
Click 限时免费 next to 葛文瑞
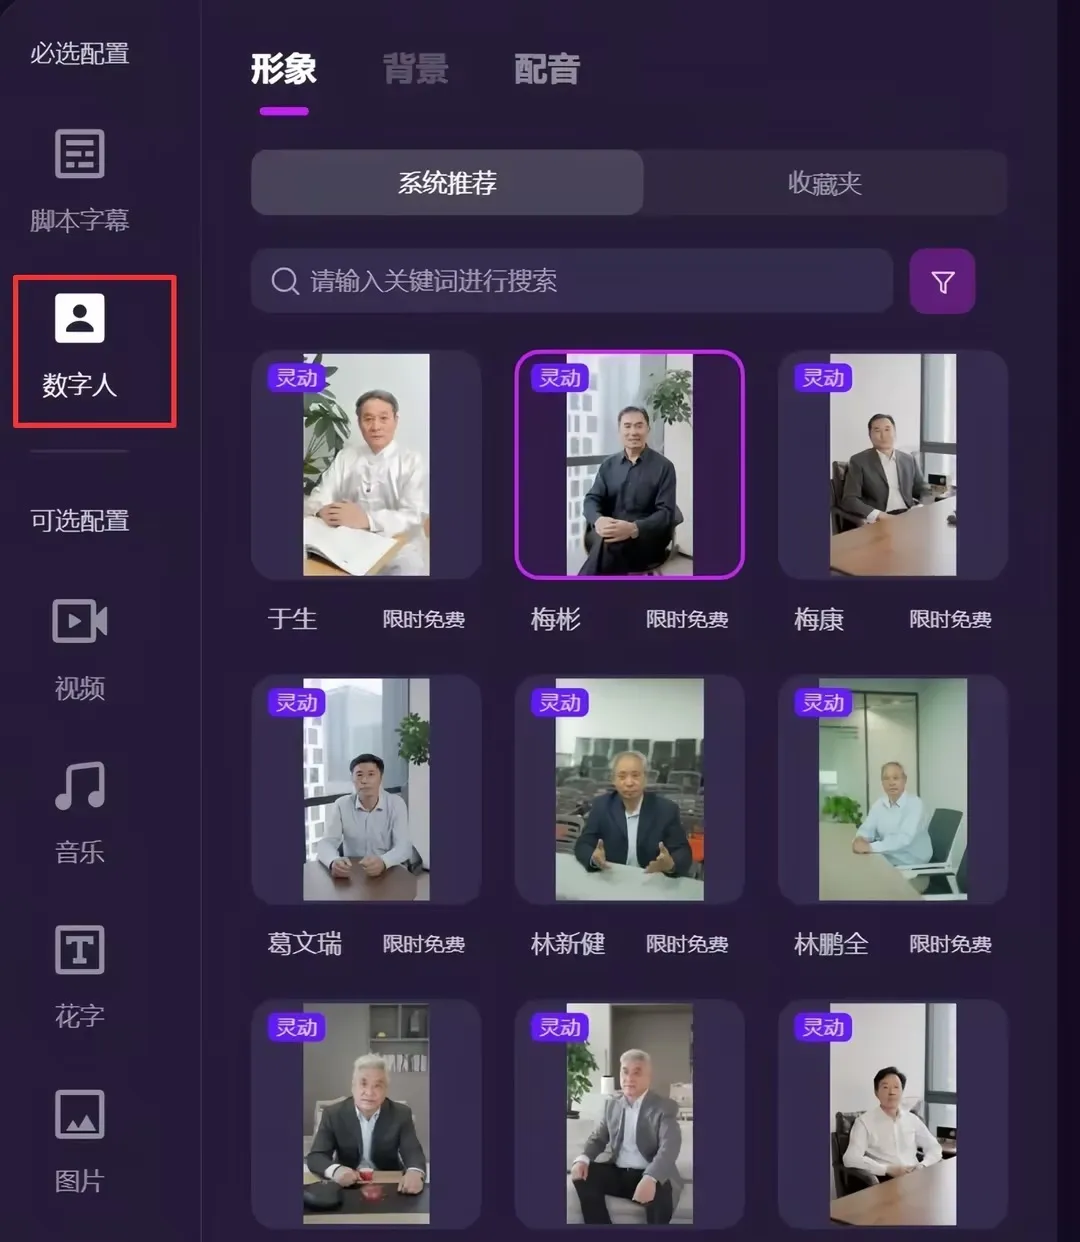424,945
